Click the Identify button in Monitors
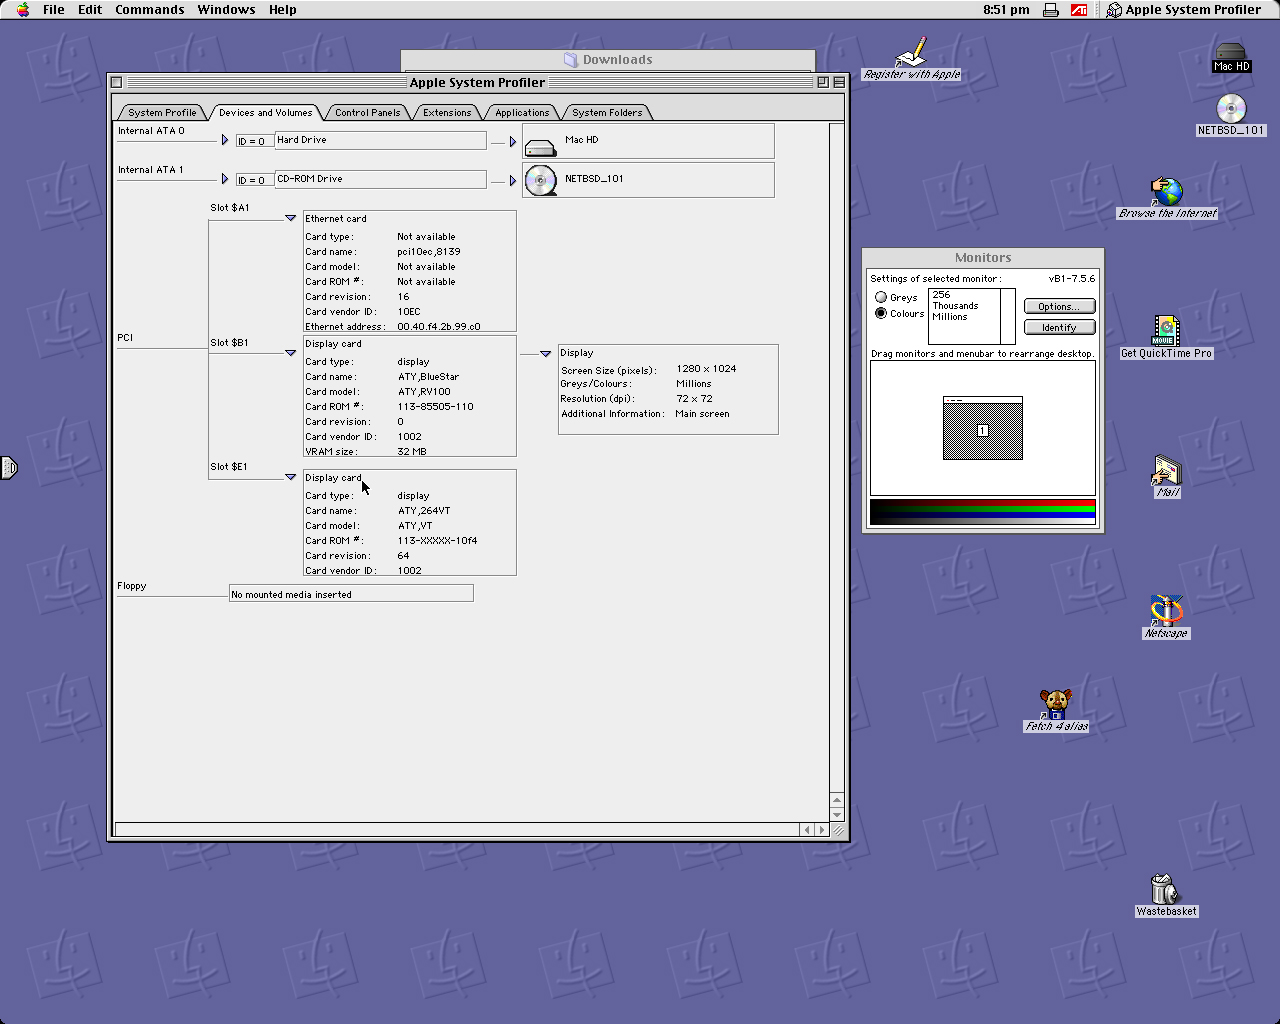1280x1024 pixels. (1059, 327)
